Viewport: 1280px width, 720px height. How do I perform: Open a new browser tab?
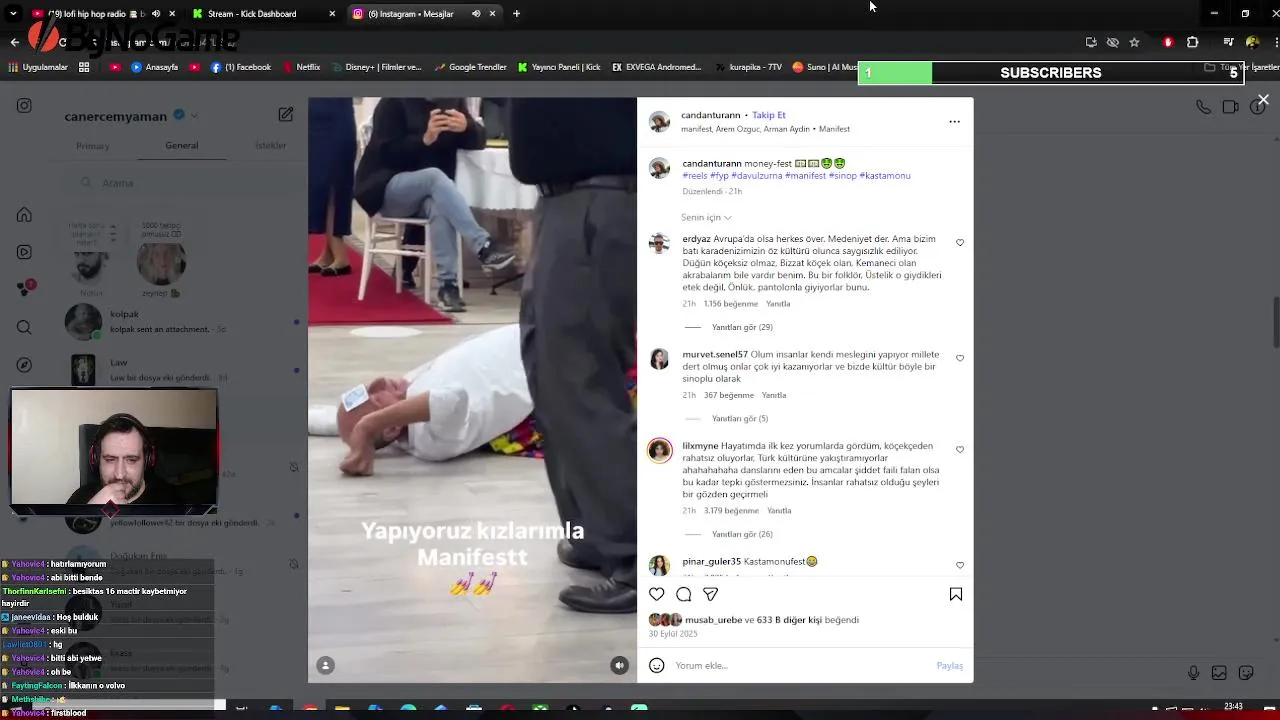[516, 13]
